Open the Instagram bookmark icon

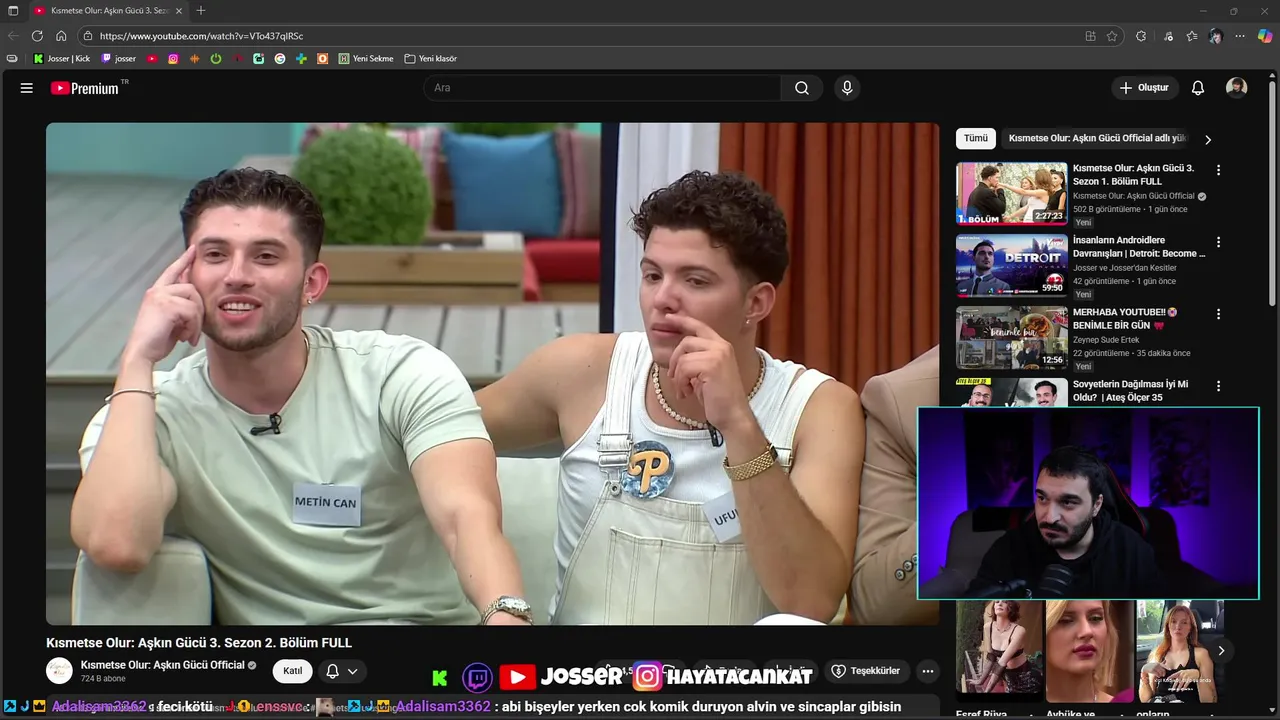coord(173,59)
